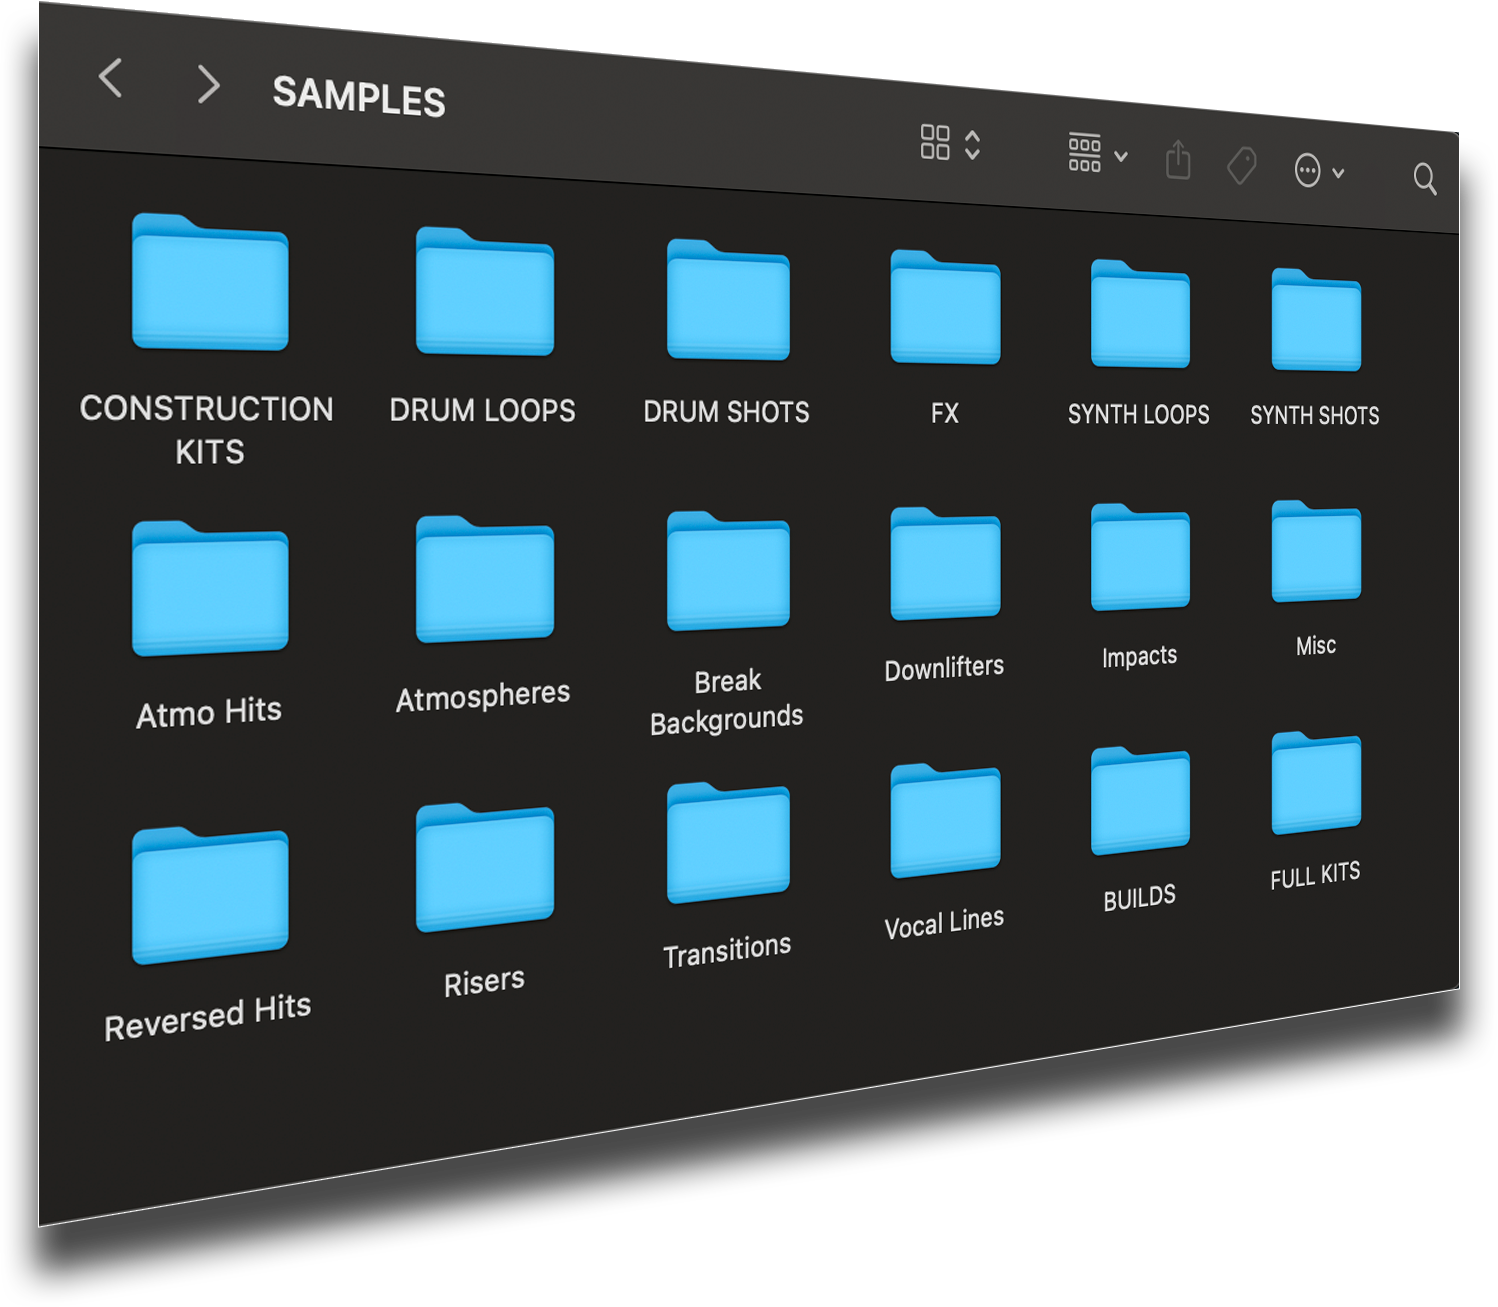Click the Back navigation arrow
Image resolution: width=1498 pixels, height=1307 pixels.
coord(111,78)
